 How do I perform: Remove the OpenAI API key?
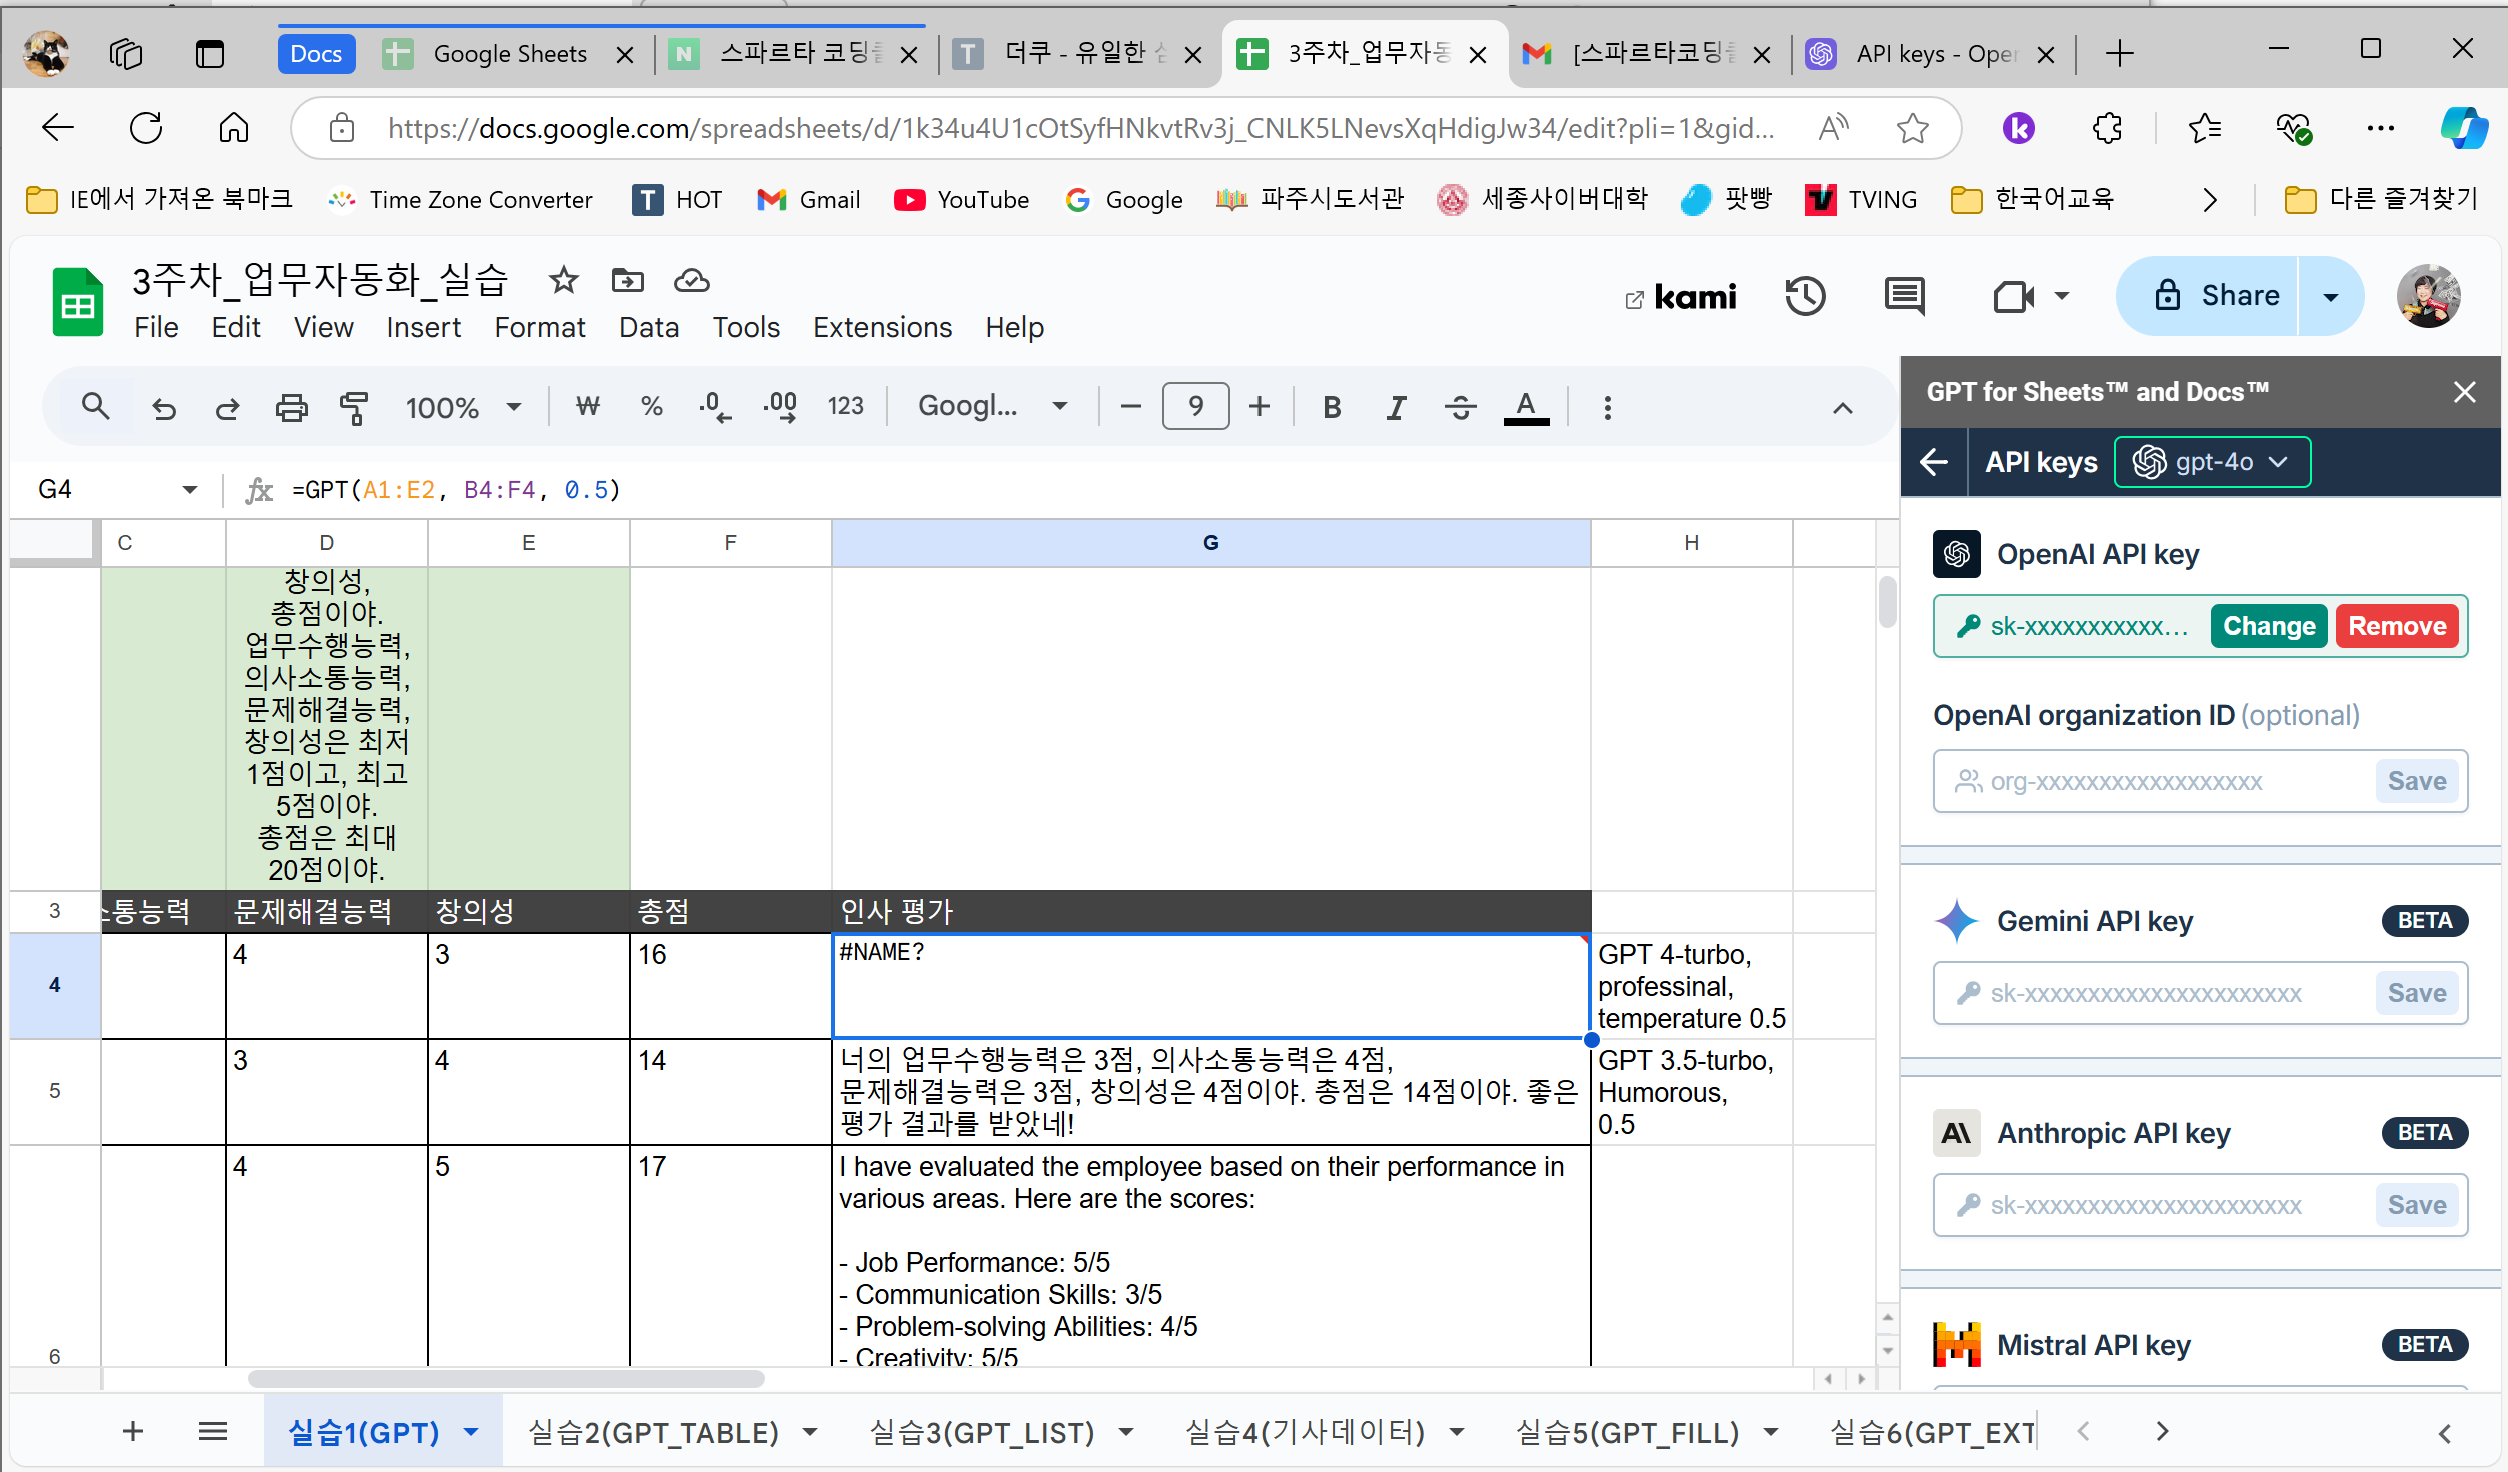(x=2397, y=626)
